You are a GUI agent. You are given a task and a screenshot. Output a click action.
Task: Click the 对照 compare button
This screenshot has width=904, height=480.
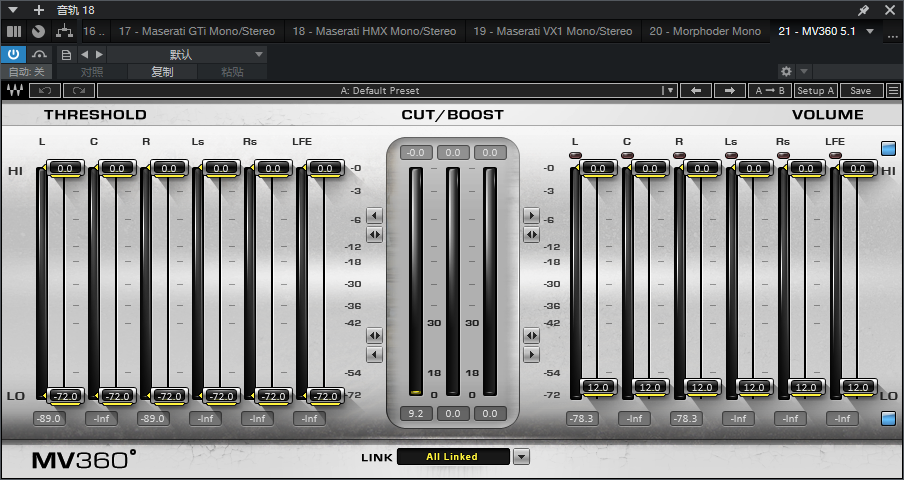coord(92,72)
